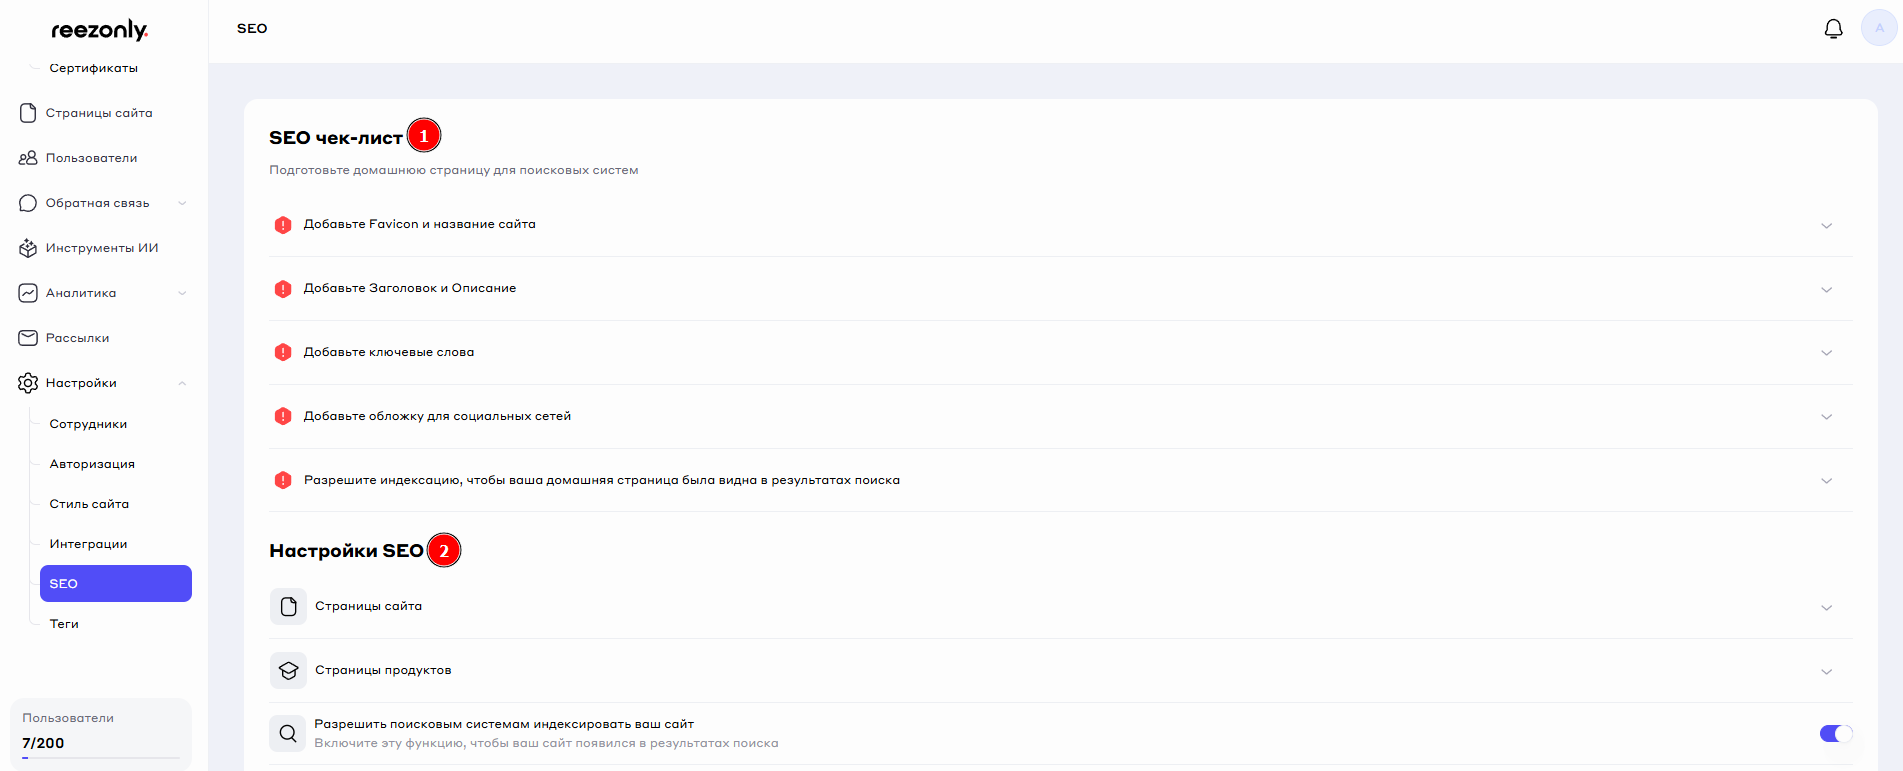
Task: Collapse the Настройки sidebar section
Action: [x=182, y=383]
